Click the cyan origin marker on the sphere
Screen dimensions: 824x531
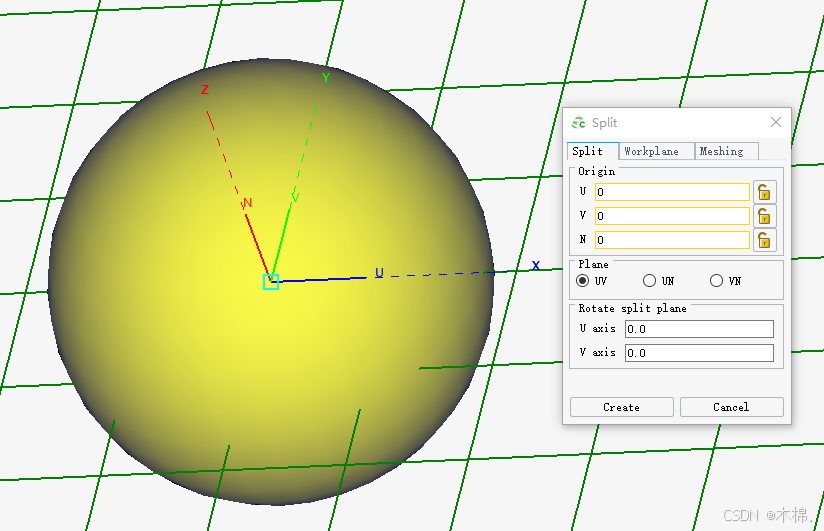(x=271, y=282)
